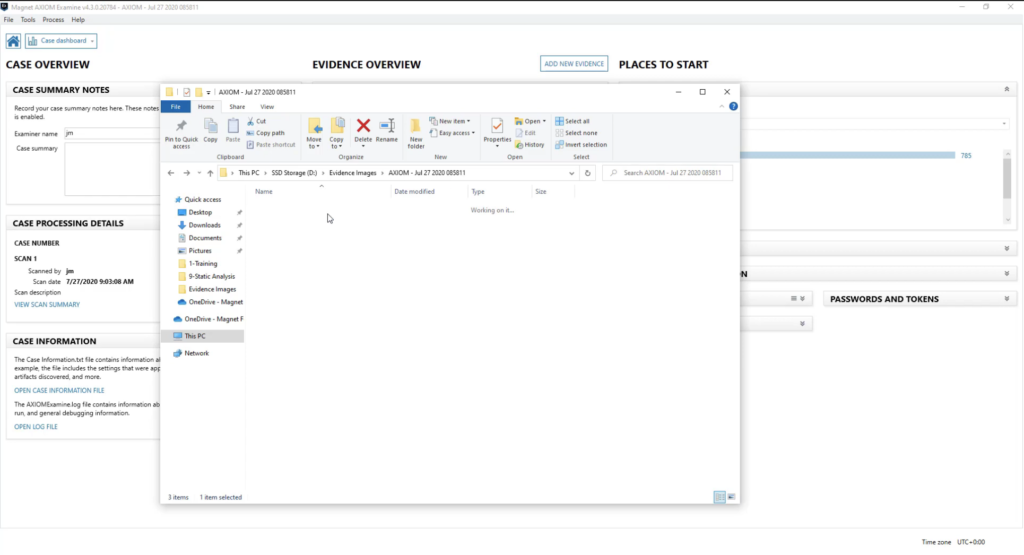Click the Cut scissors command

point(257,121)
